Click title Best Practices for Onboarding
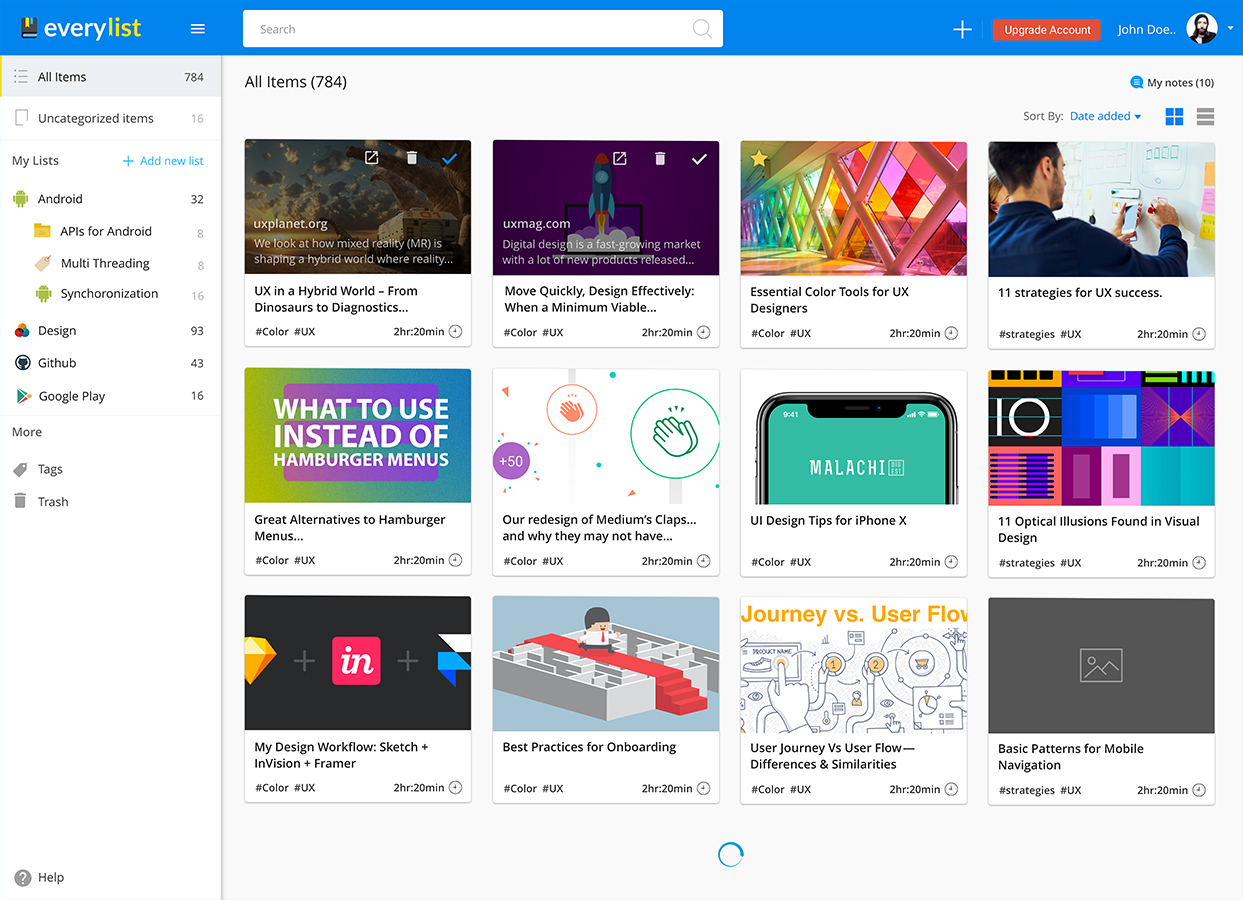The height and width of the screenshot is (900, 1243). click(x=589, y=747)
